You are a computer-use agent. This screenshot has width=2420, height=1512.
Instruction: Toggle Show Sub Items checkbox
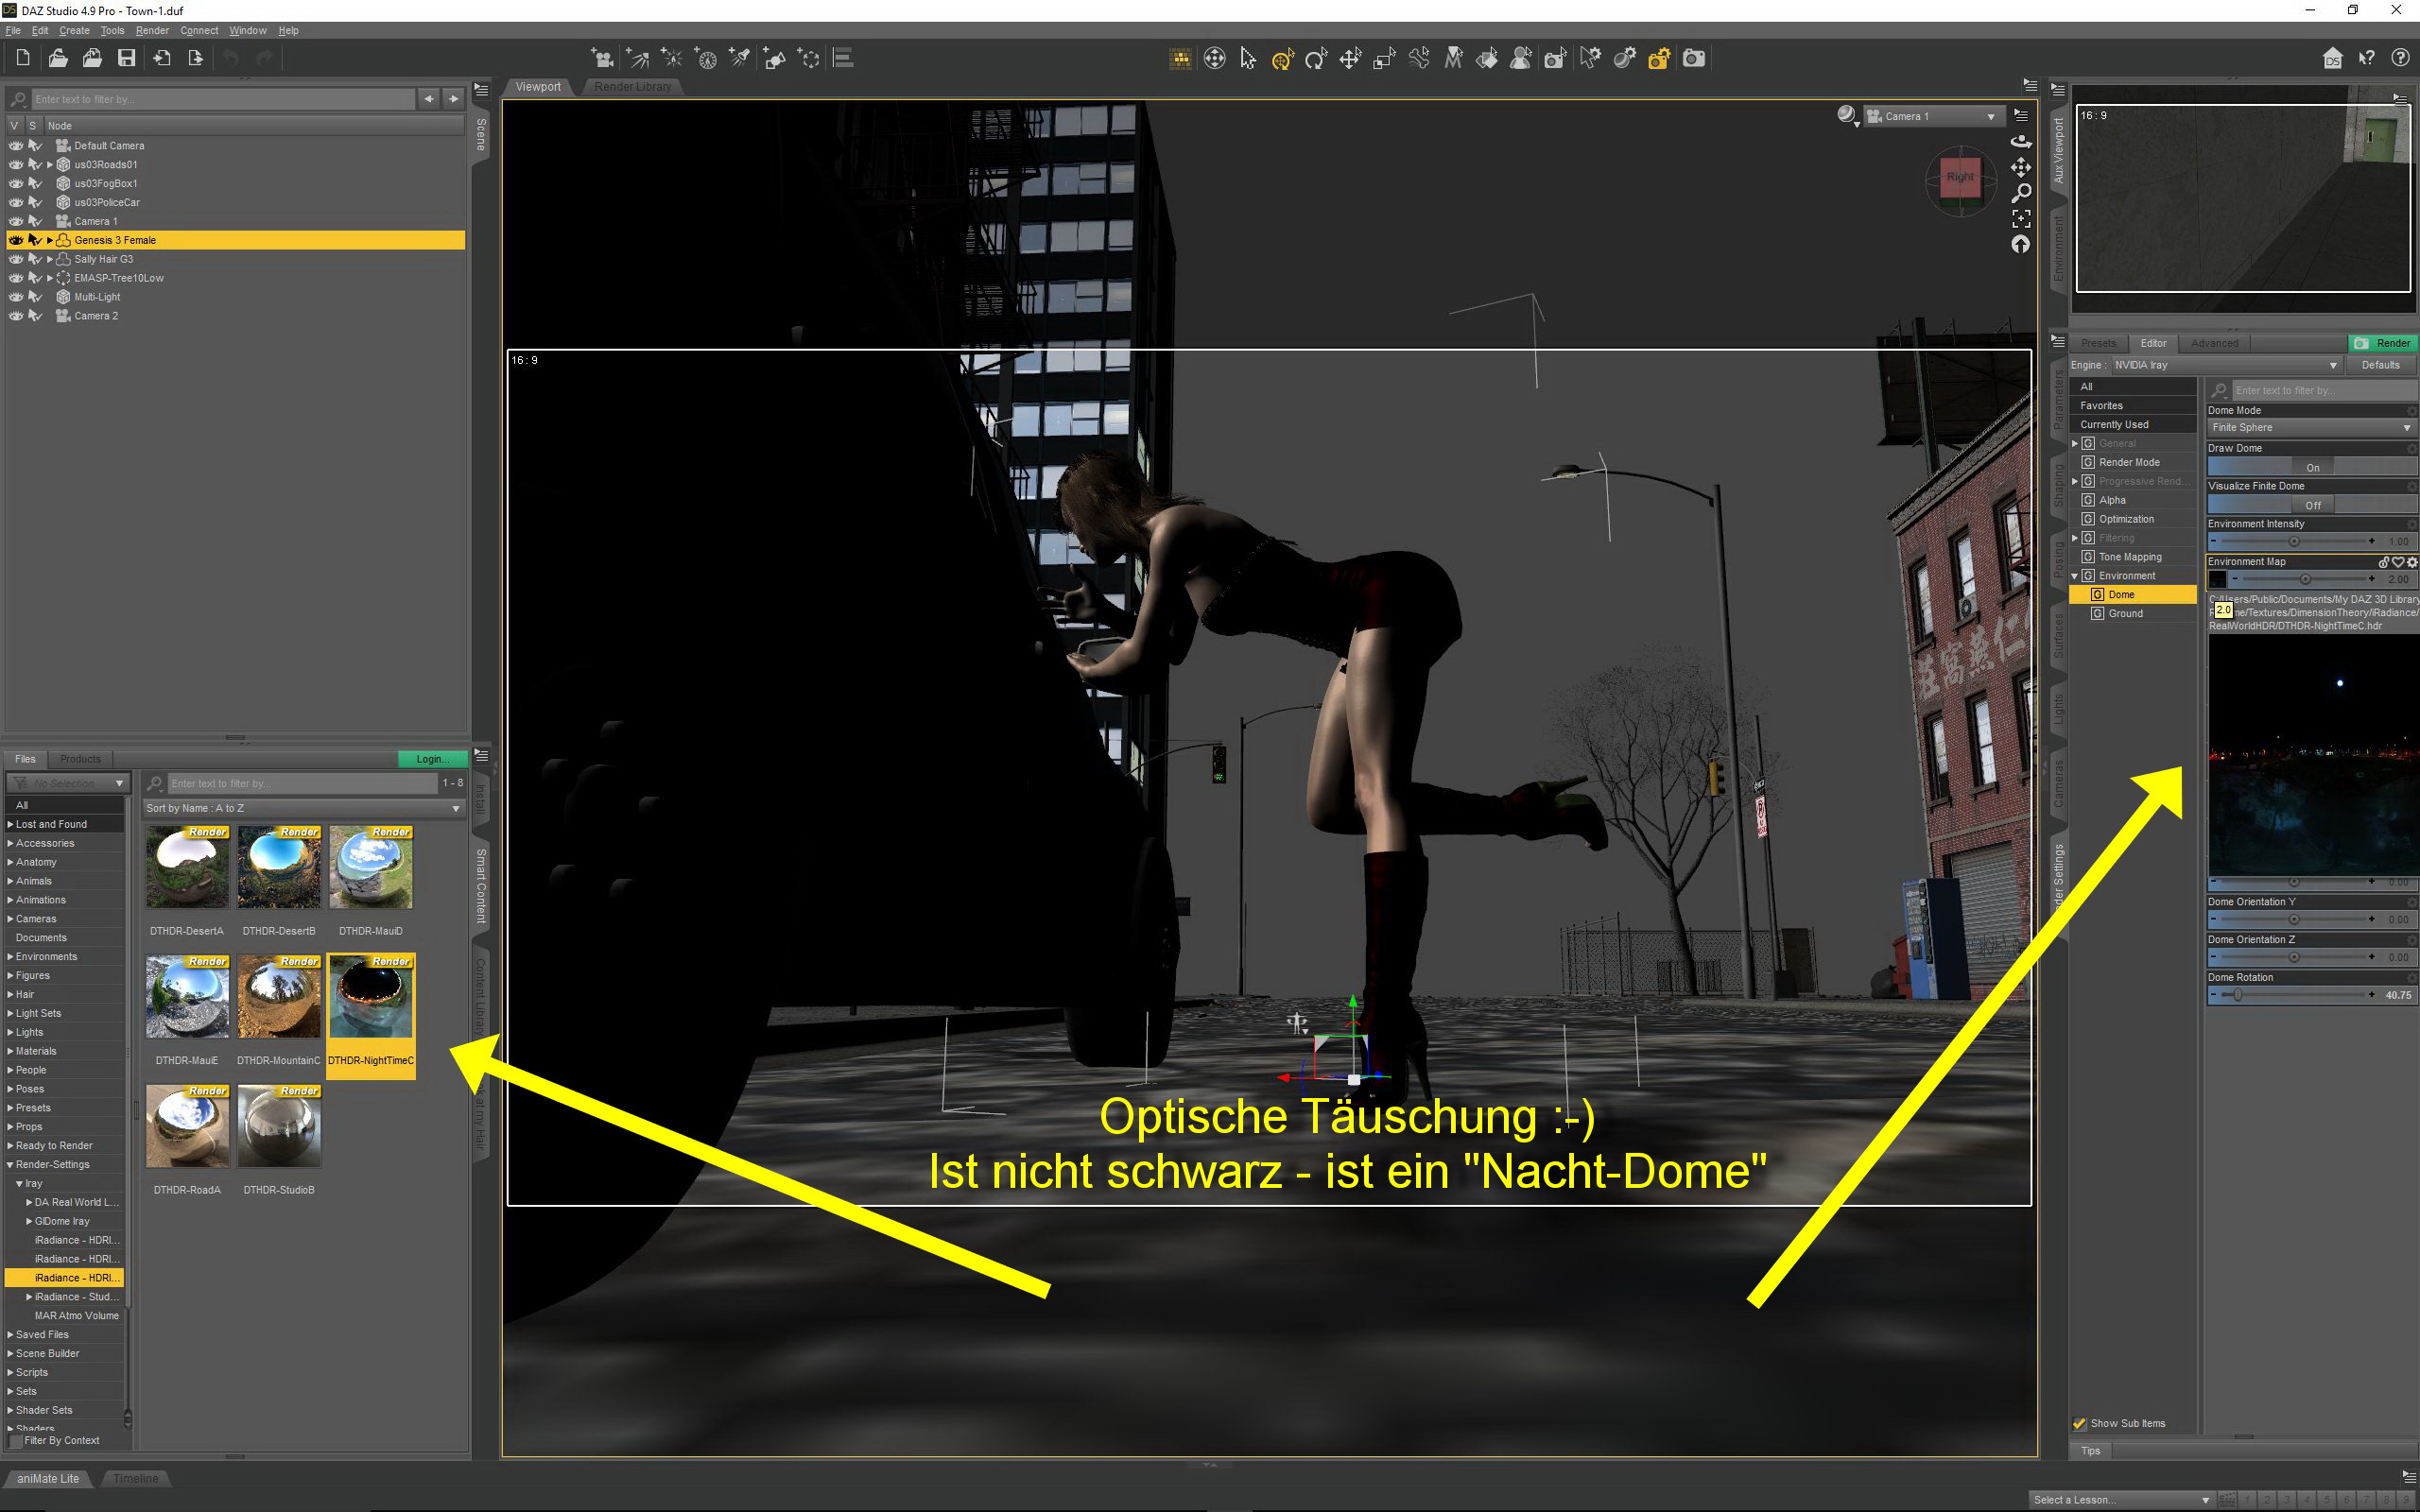[2080, 1423]
